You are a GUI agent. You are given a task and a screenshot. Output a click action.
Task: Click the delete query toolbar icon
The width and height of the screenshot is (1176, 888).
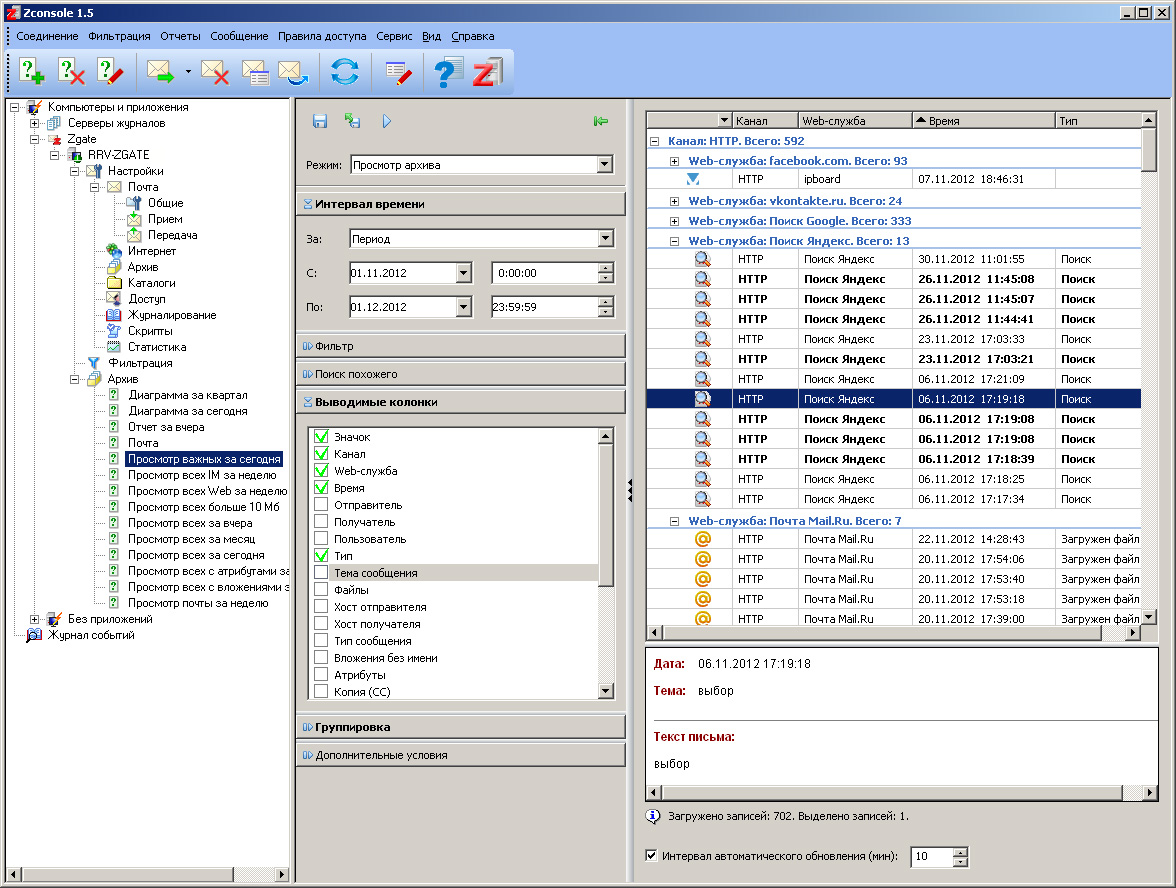point(71,72)
